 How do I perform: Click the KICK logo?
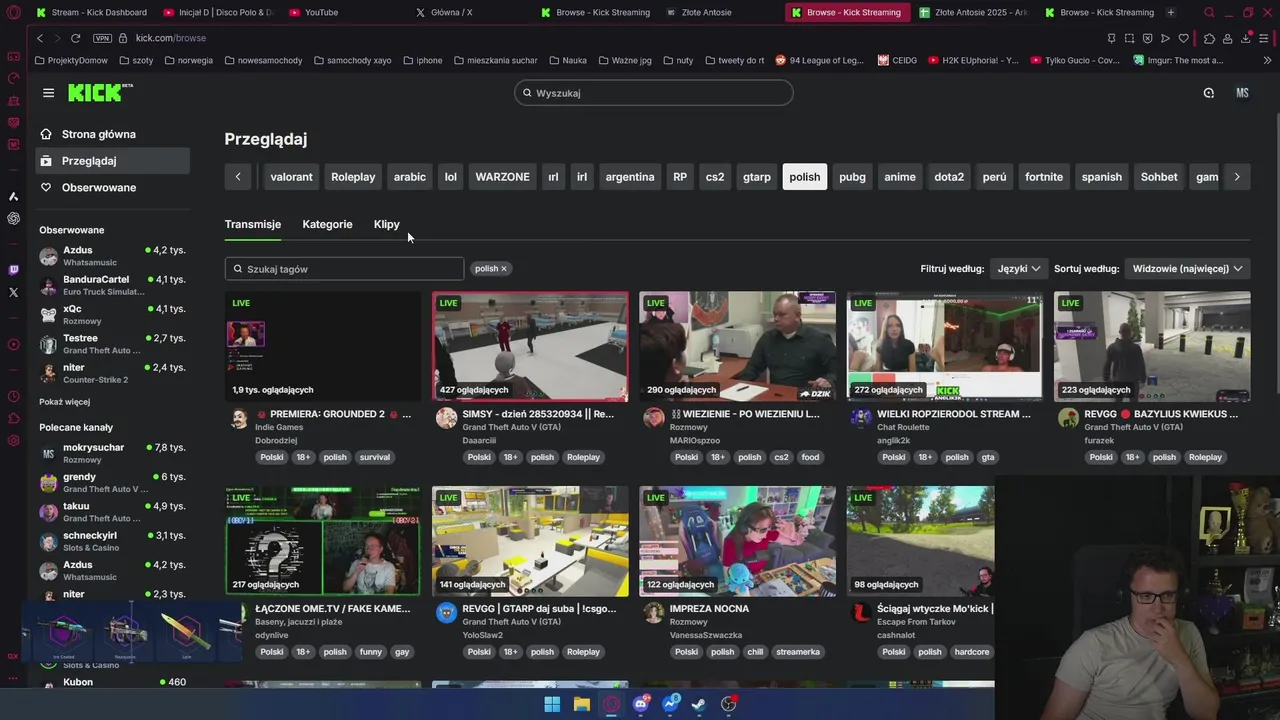click(x=100, y=93)
